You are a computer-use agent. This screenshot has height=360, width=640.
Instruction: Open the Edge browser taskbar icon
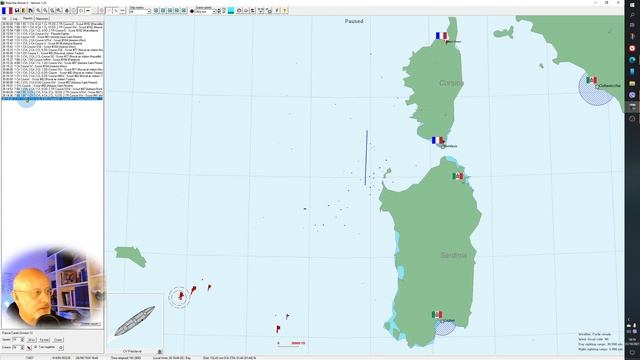(x=632, y=60)
